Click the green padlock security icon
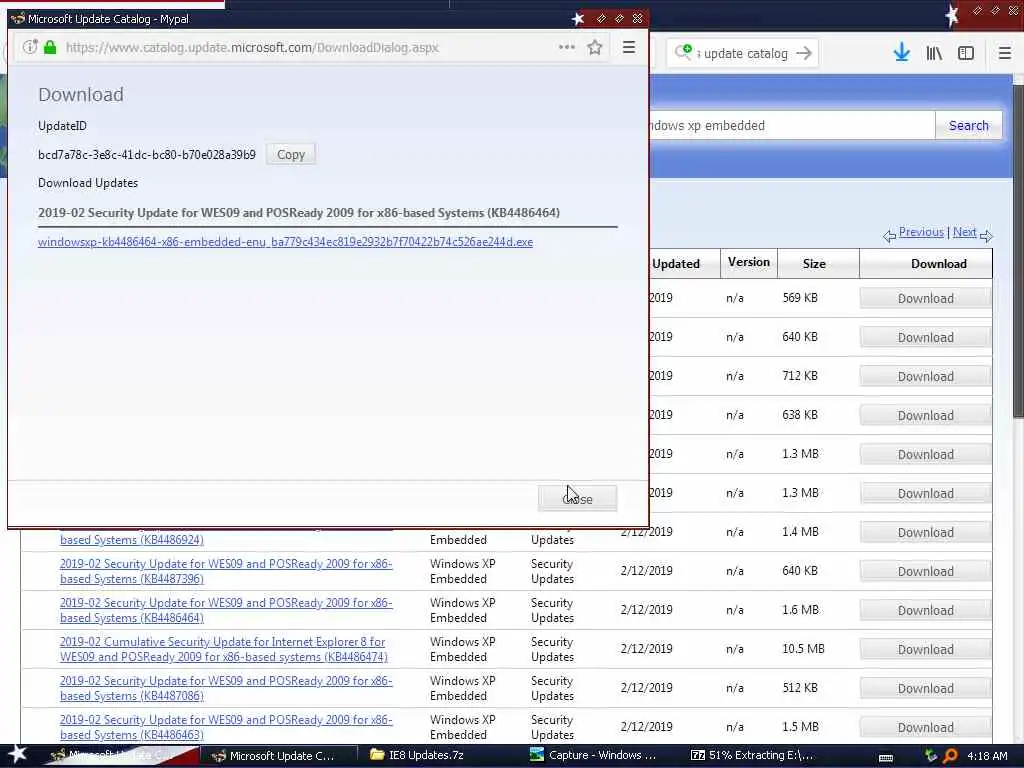Viewport: 1024px width, 768px height. [x=50, y=47]
